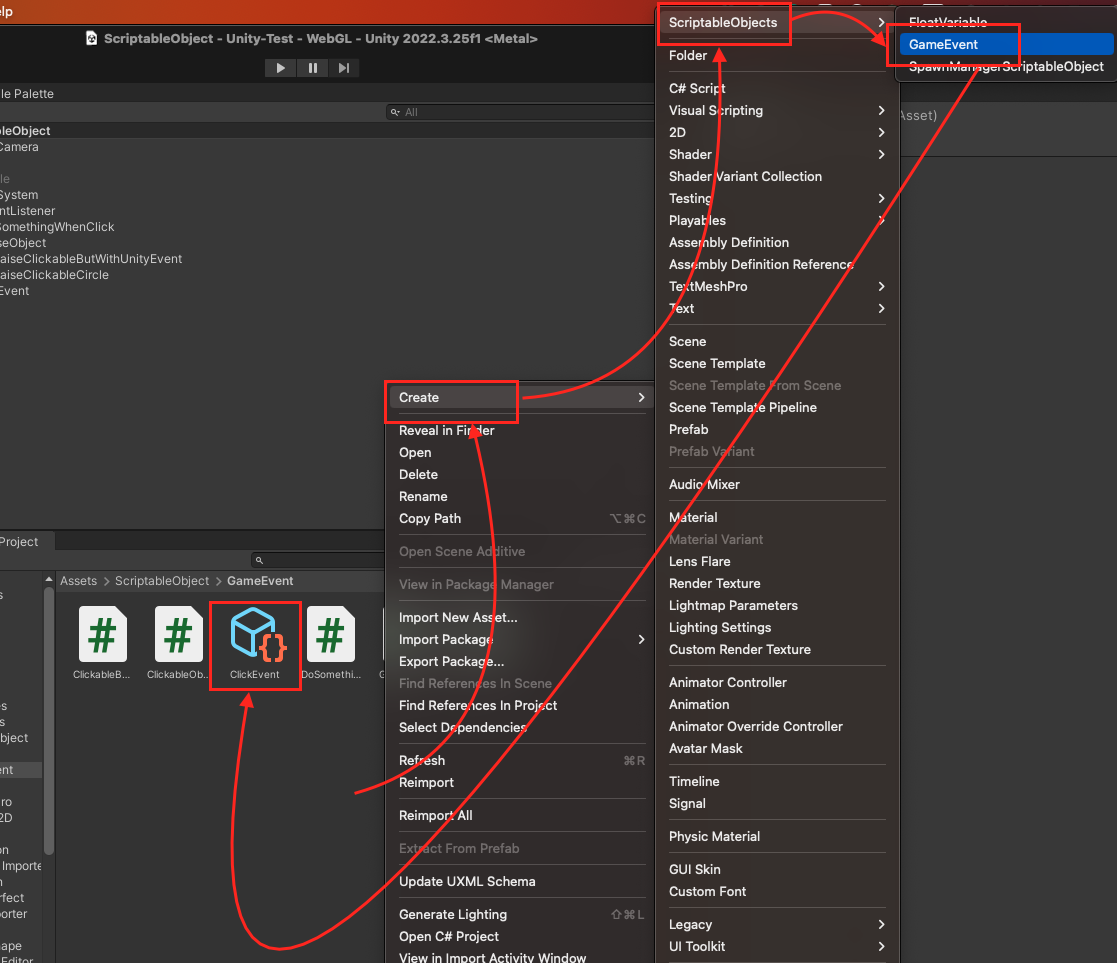Expand the Visual Scripting submenu
Image resolution: width=1117 pixels, height=963 pixels.
(x=776, y=110)
